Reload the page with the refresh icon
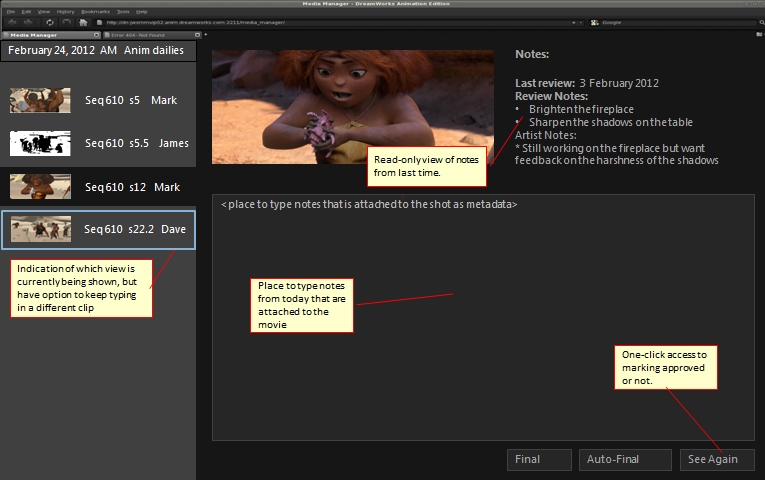The width and height of the screenshot is (765, 480). tap(50, 22)
